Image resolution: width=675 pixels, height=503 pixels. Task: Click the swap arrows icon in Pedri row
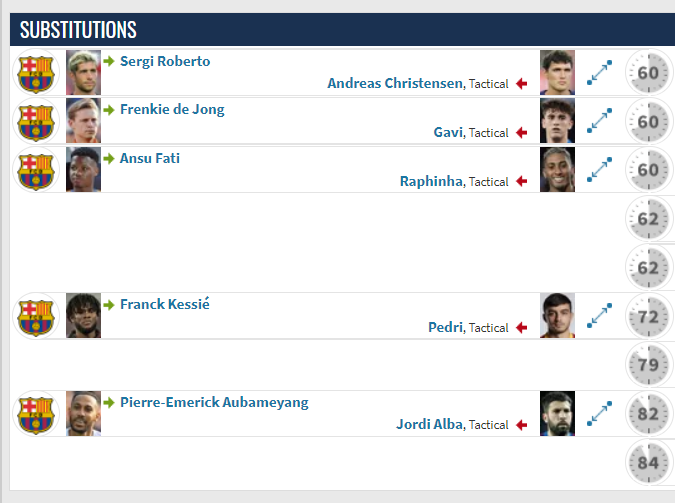click(x=599, y=315)
